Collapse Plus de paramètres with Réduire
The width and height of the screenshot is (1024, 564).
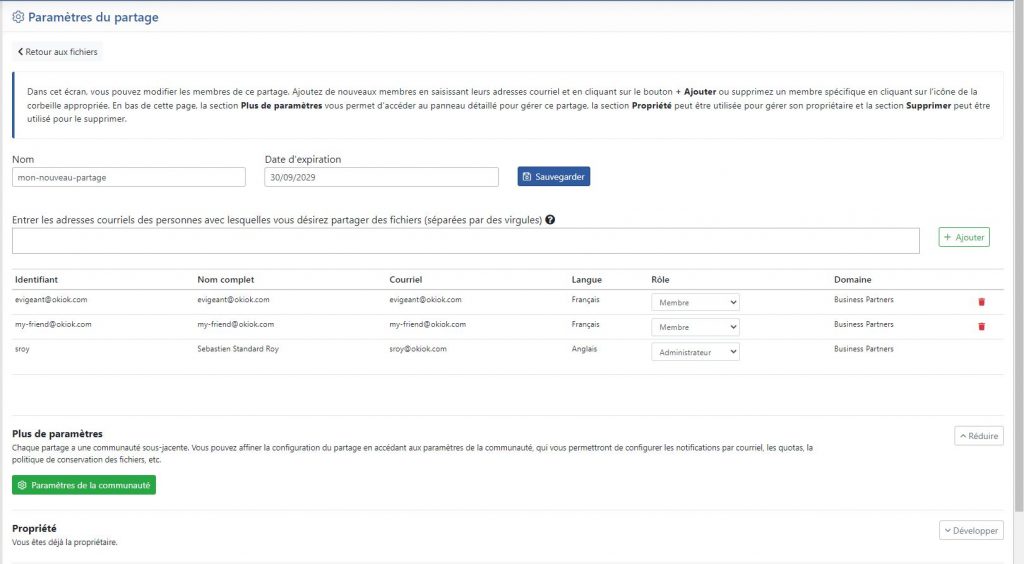point(978,436)
